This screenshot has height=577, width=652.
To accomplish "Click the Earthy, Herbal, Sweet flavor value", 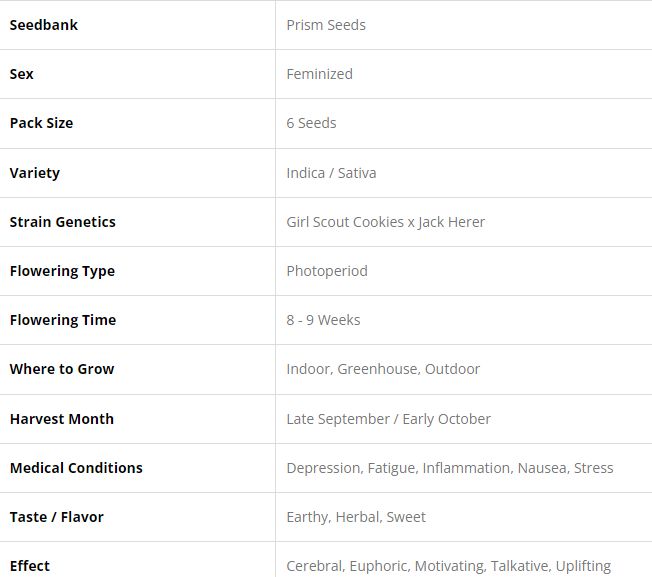I will (x=356, y=517).
